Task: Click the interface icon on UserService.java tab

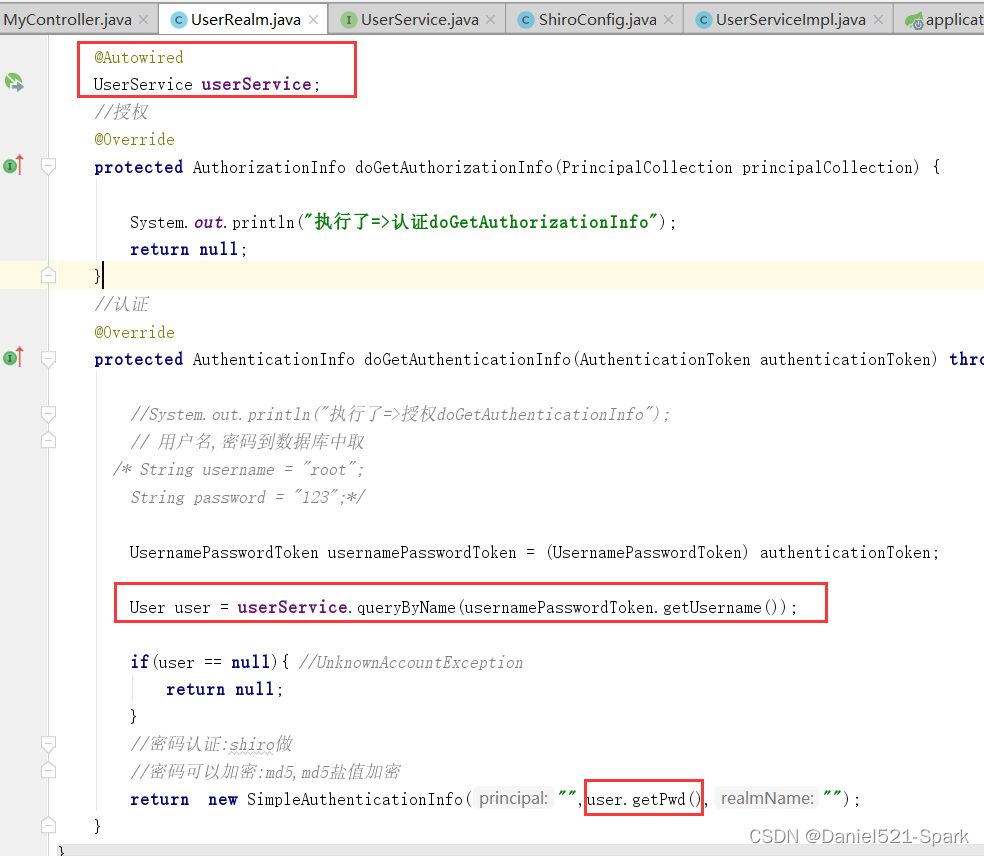Action: [x=348, y=20]
